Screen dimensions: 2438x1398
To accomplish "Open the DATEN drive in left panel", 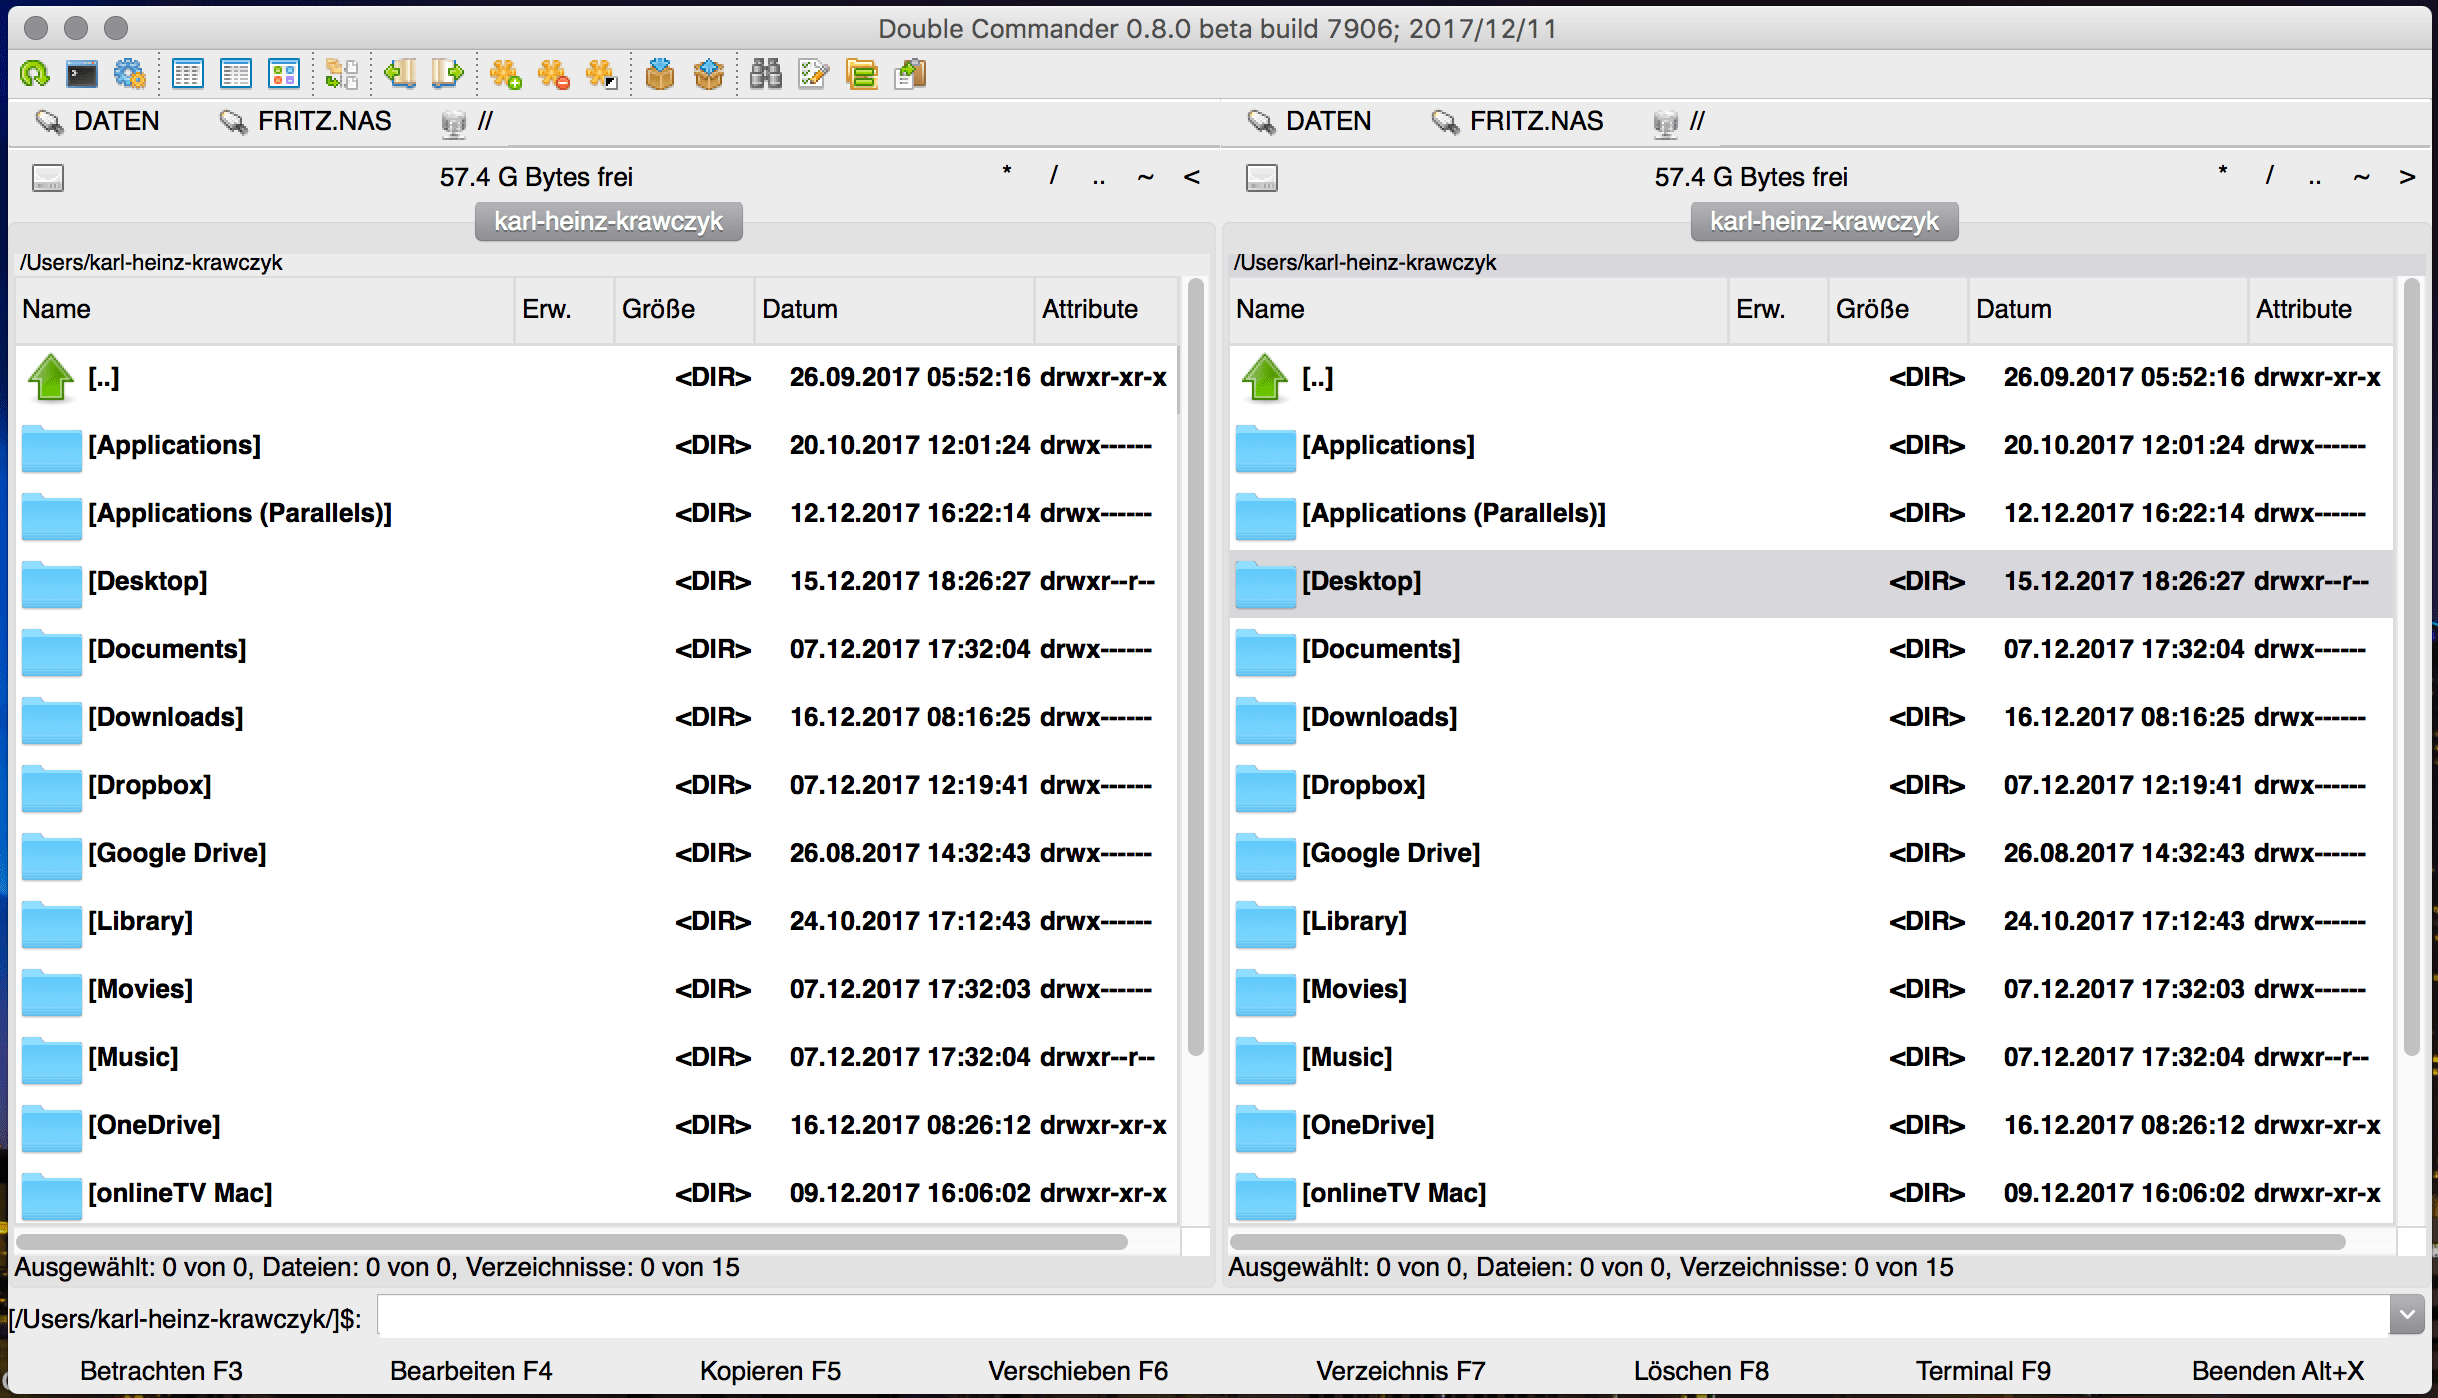I will pos(98,121).
